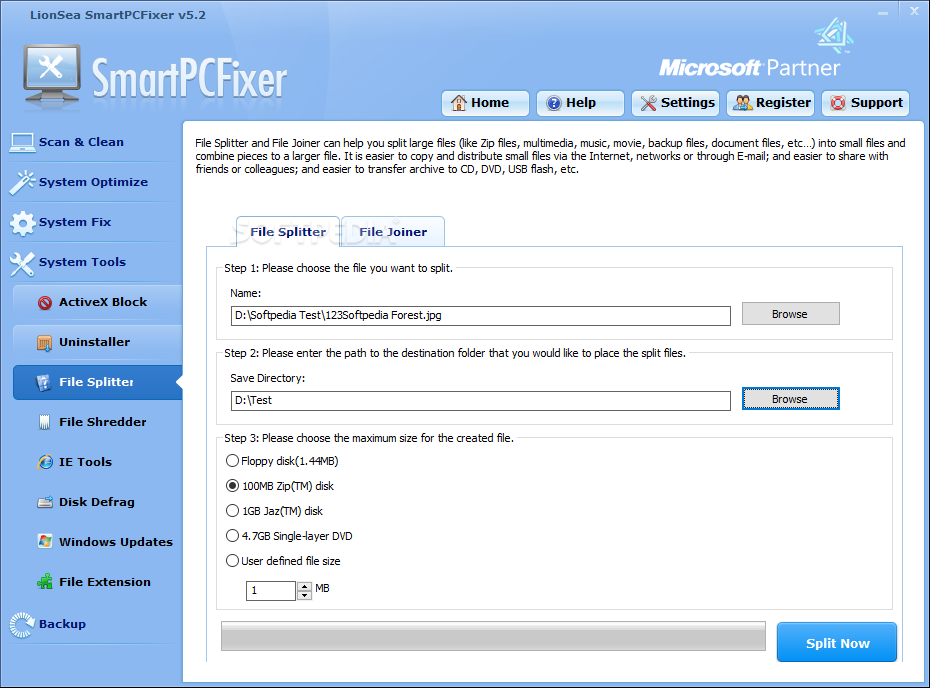Click the Help question mark icon
Image resolution: width=930 pixels, height=688 pixels.
[x=553, y=103]
